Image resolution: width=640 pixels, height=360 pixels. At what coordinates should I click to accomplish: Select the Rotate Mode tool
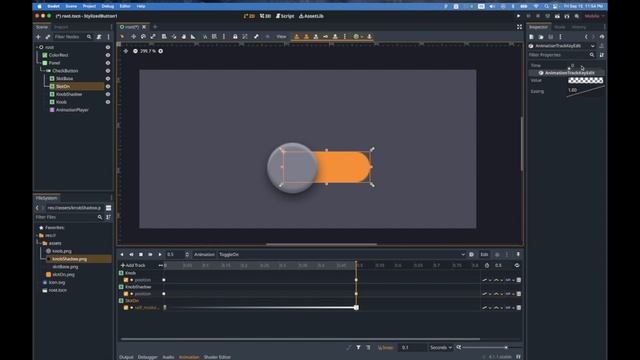(x=143, y=37)
